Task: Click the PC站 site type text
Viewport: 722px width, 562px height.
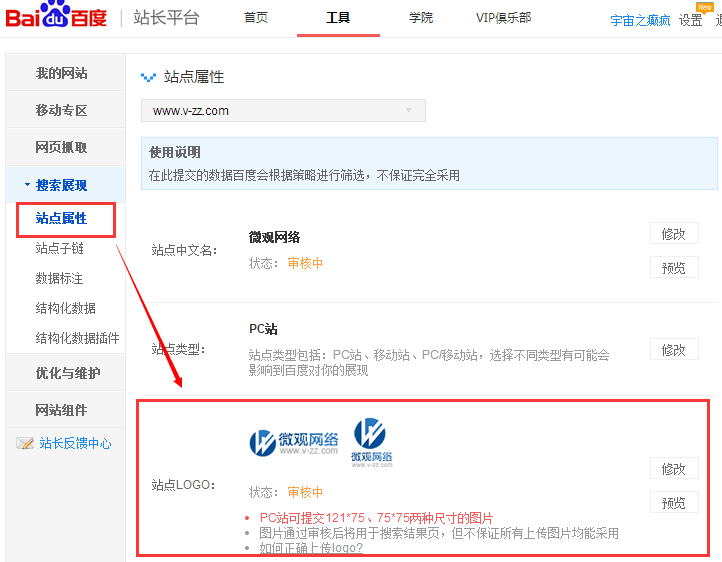Action: tap(263, 329)
